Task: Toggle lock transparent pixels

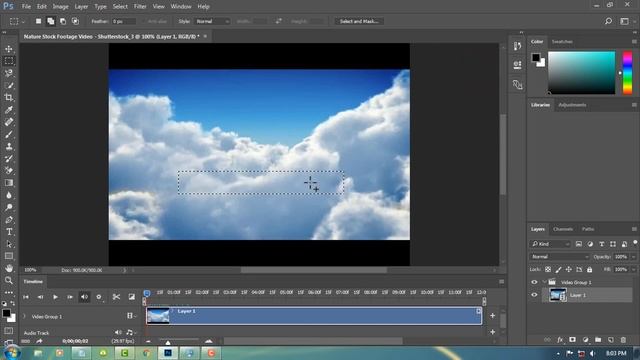Action: click(548, 269)
